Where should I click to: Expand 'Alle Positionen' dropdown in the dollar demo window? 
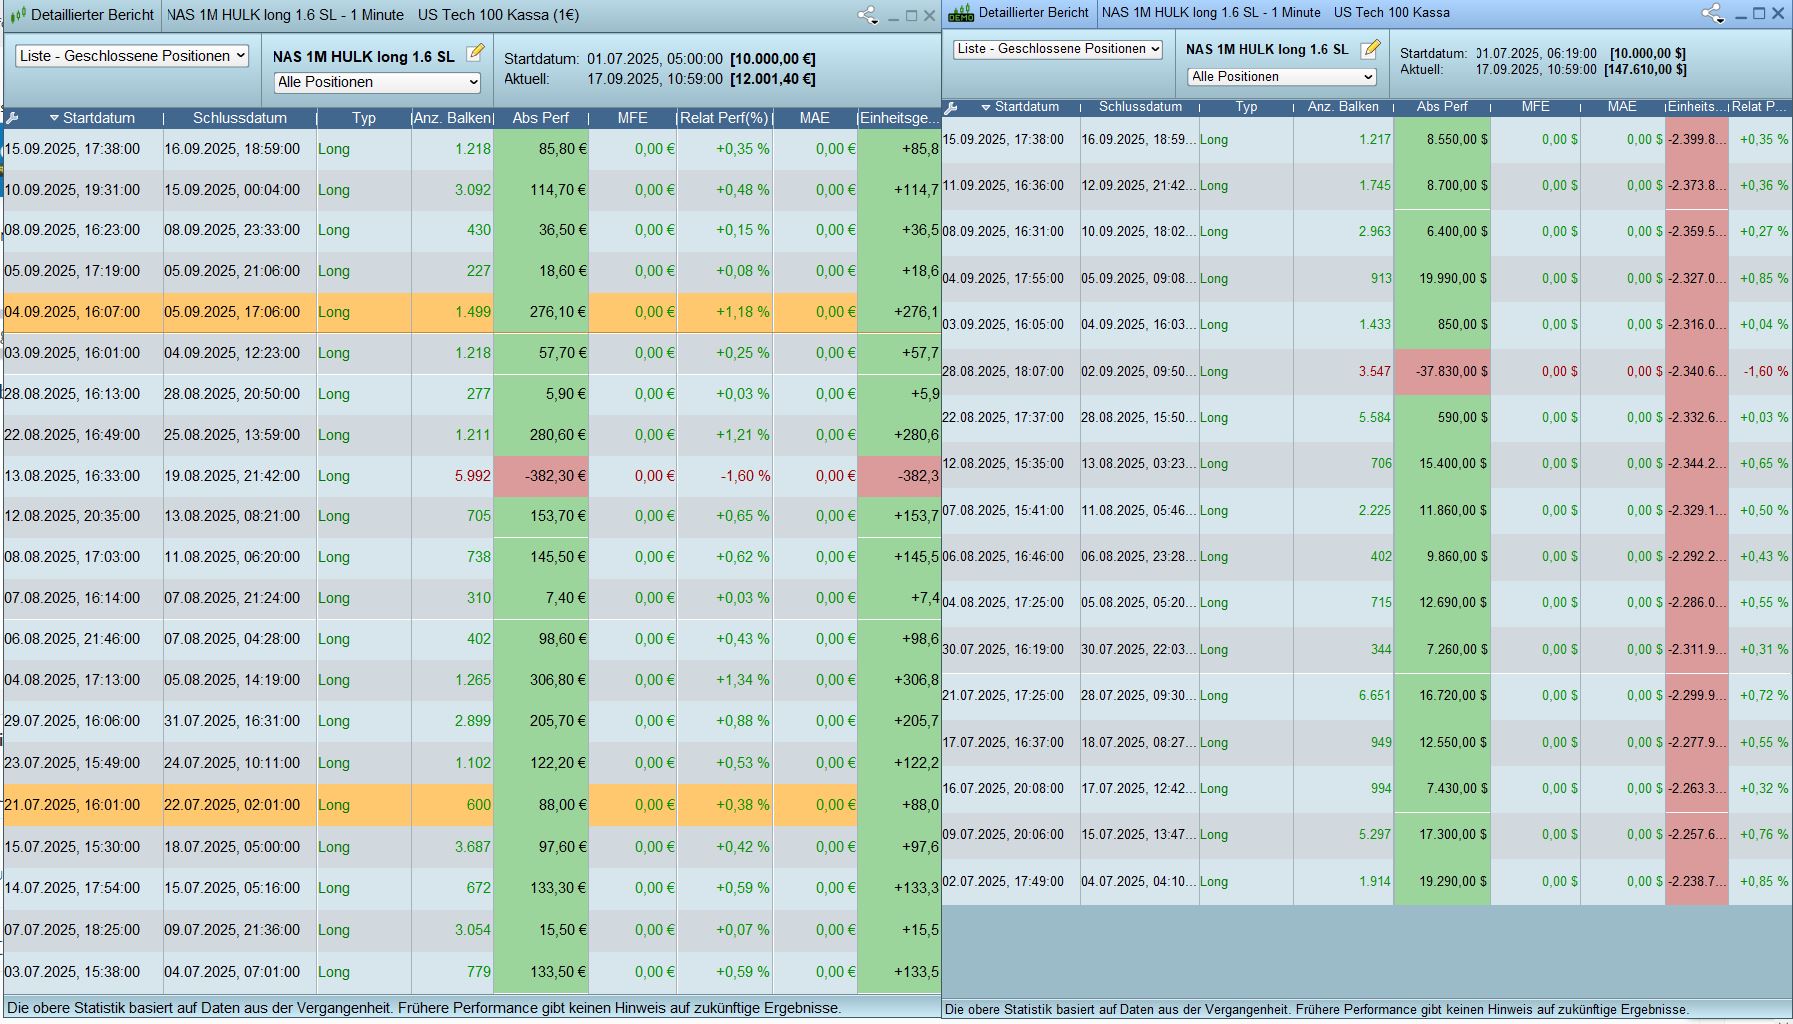point(1282,77)
